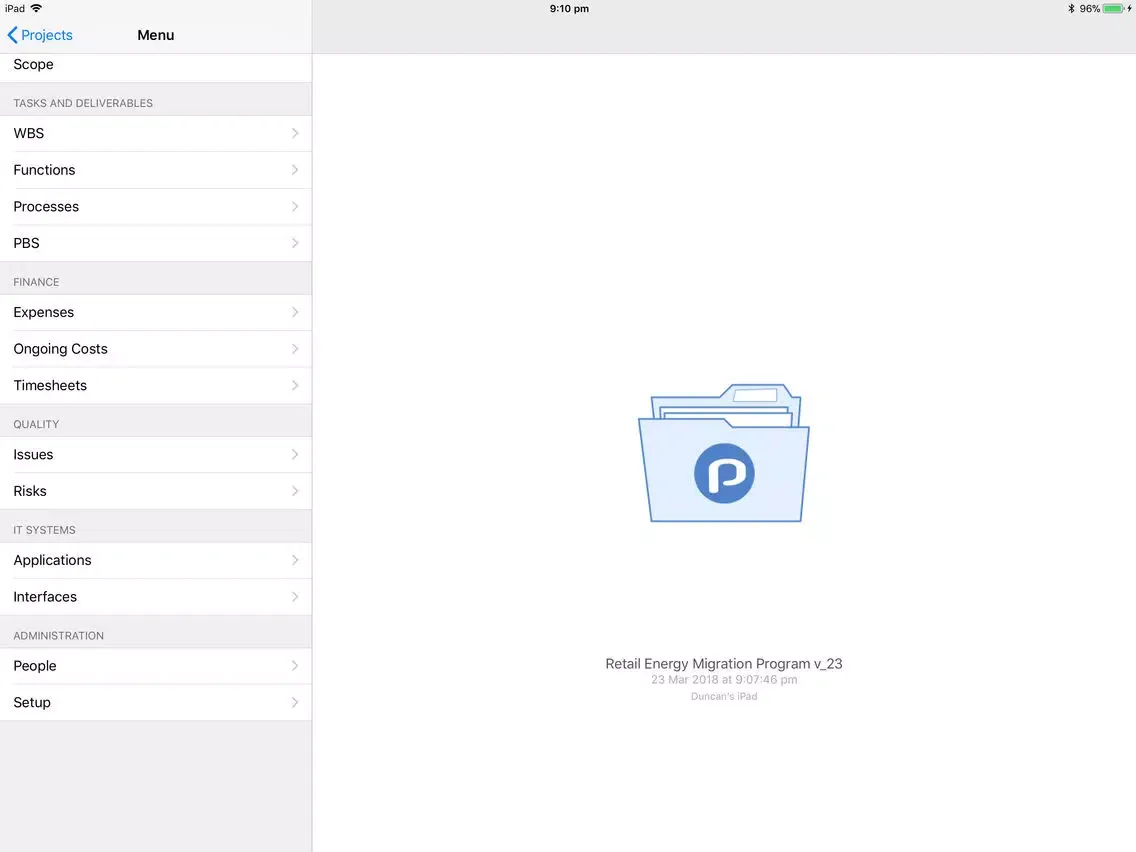The width and height of the screenshot is (1136, 852).
Task: Open the WBS menu item
Action: 156,133
